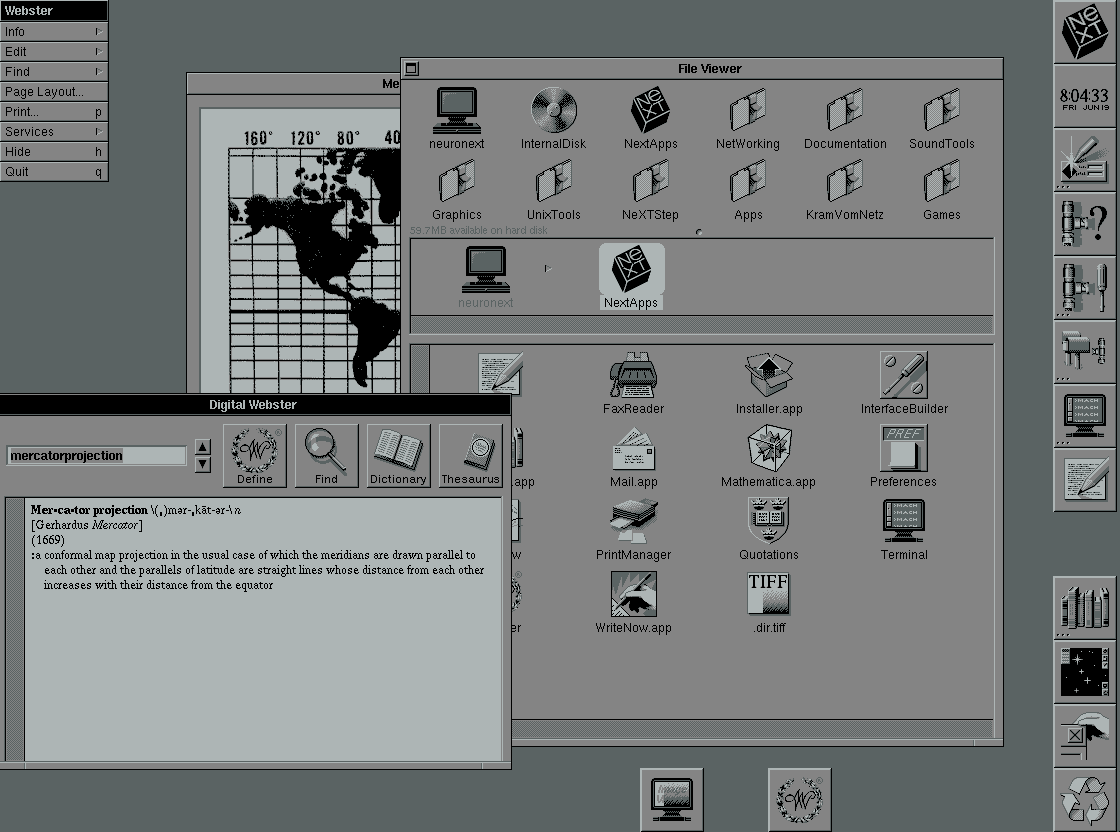
Task: Click the up arrow beside the search field
Action: [203, 447]
